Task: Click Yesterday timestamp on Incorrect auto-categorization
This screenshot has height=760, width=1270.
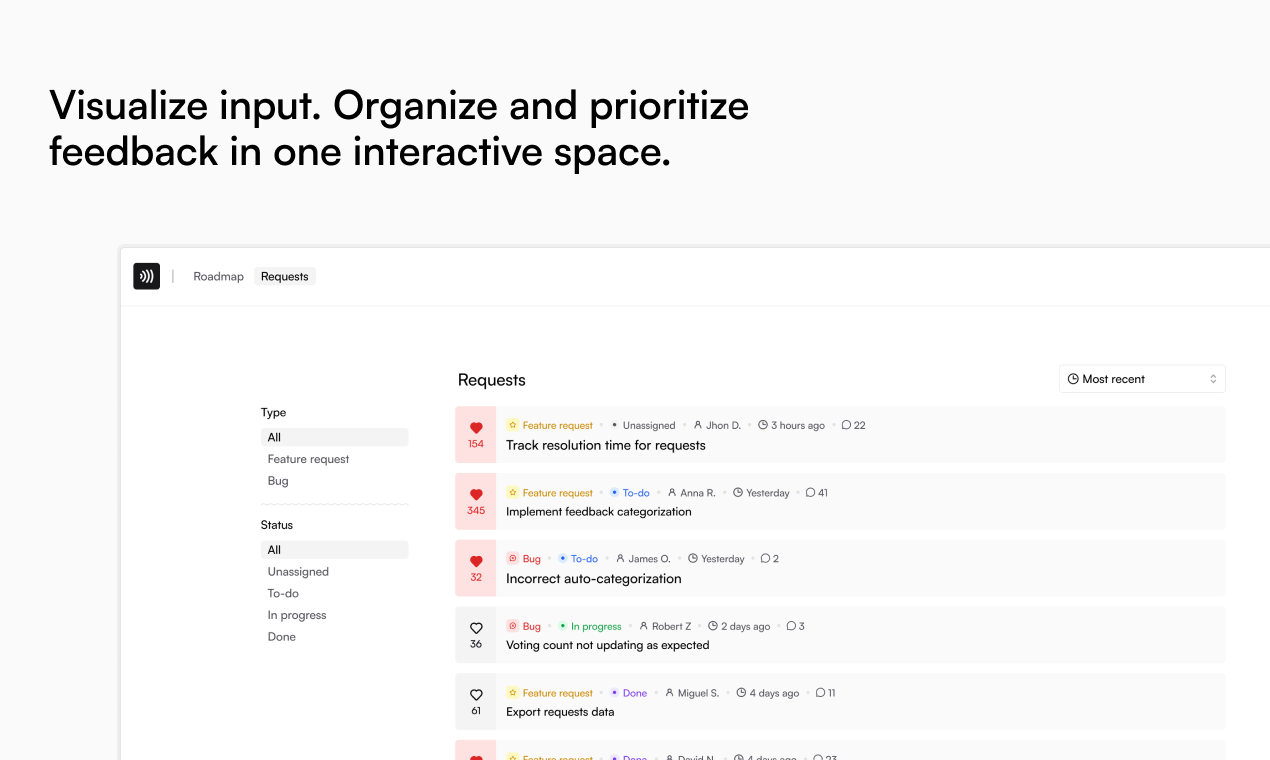Action: 716,559
